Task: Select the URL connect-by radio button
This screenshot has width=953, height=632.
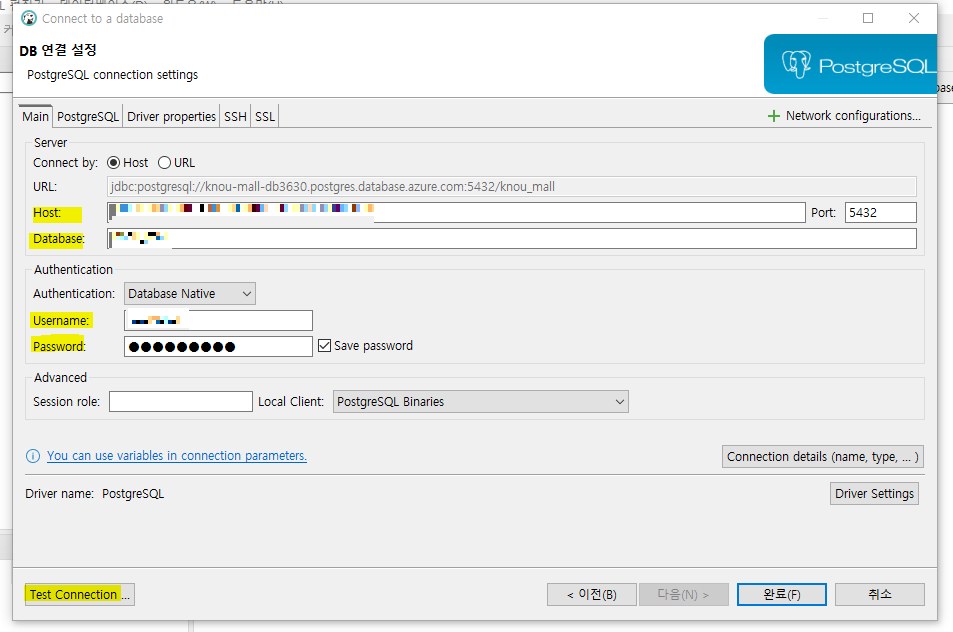Action: pyautogui.click(x=164, y=163)
